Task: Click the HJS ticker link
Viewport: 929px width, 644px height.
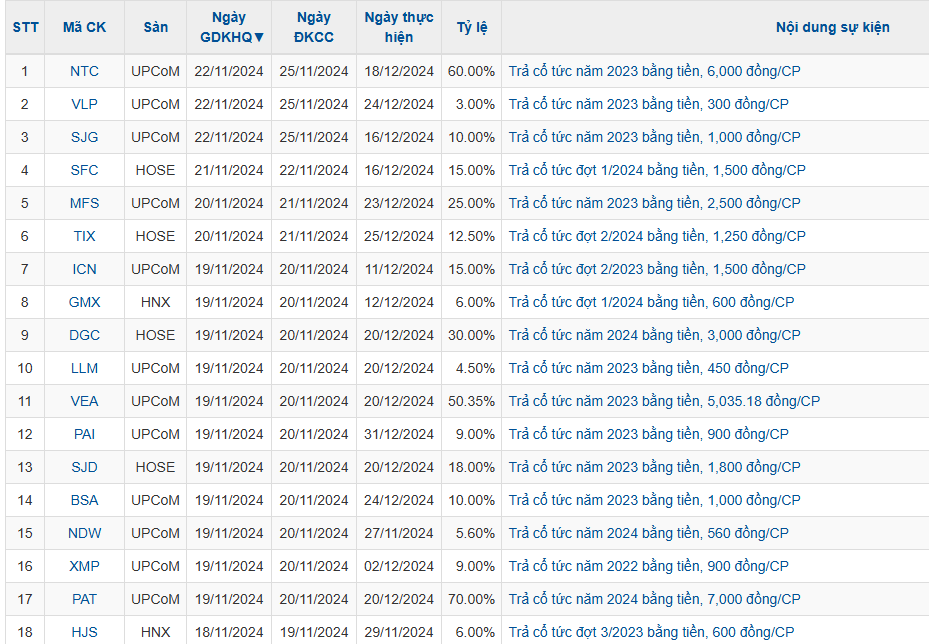Action: (84, 632)
